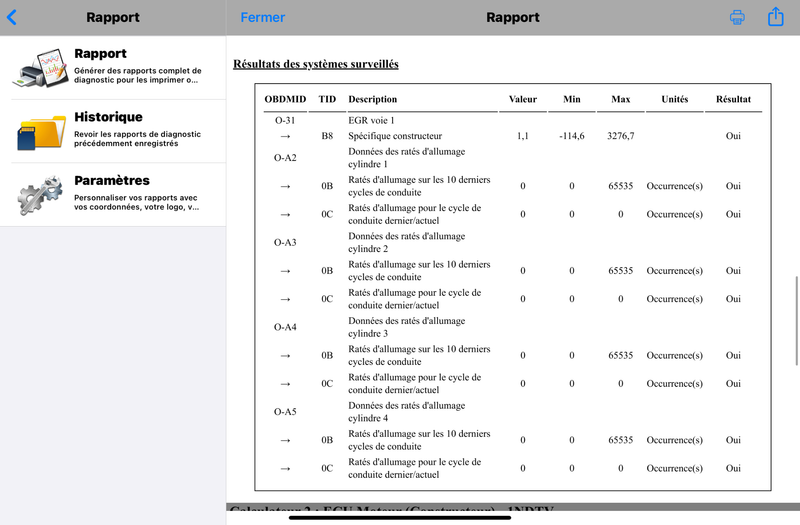Open the print icon in header
The height and width of the screenshot is (525, 800).
pos(737,17)
